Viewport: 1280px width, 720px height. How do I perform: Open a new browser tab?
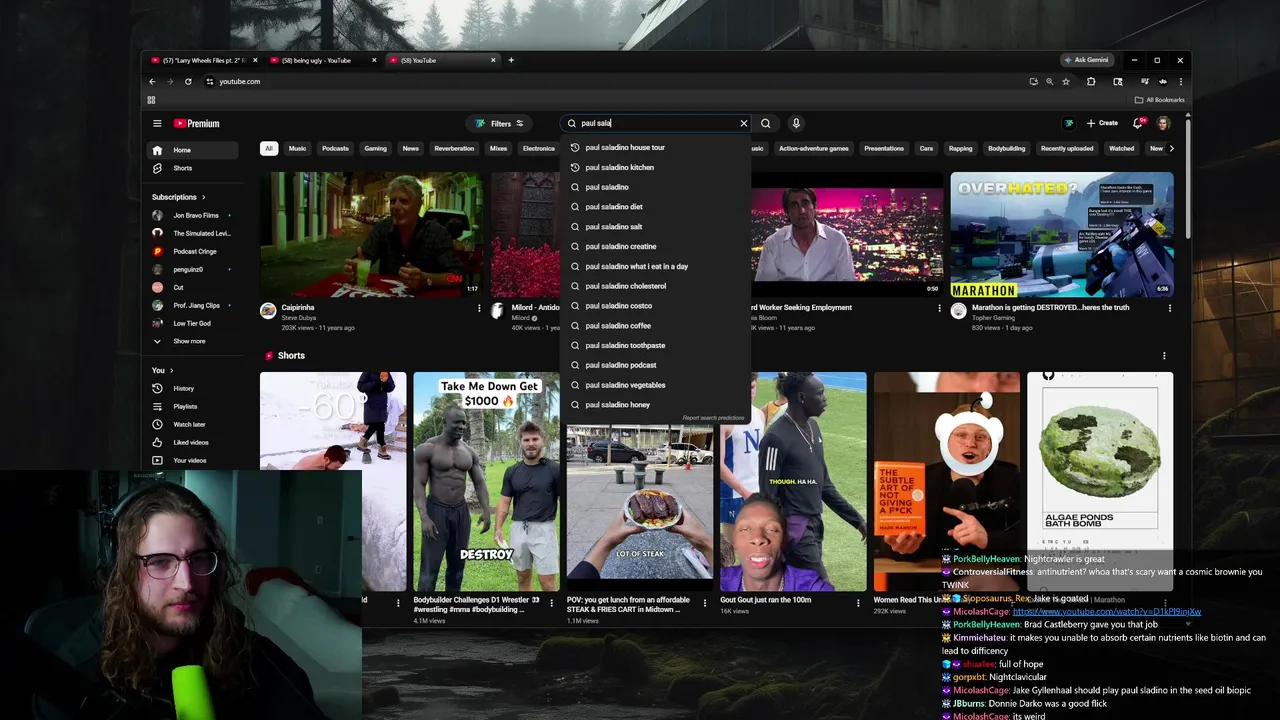click(511, 60)
